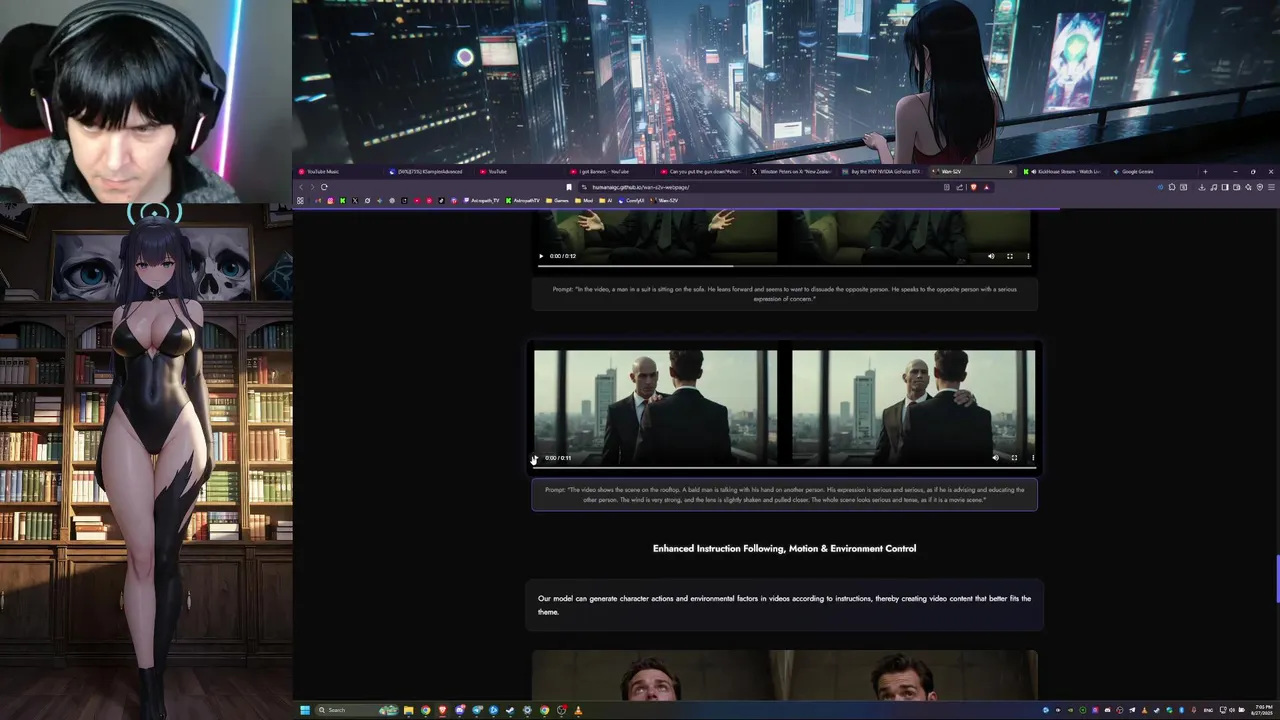Screen dimensions: 1280x720
Task: Switch to the Google Gemini tab
Action: tap(1152, 172)
